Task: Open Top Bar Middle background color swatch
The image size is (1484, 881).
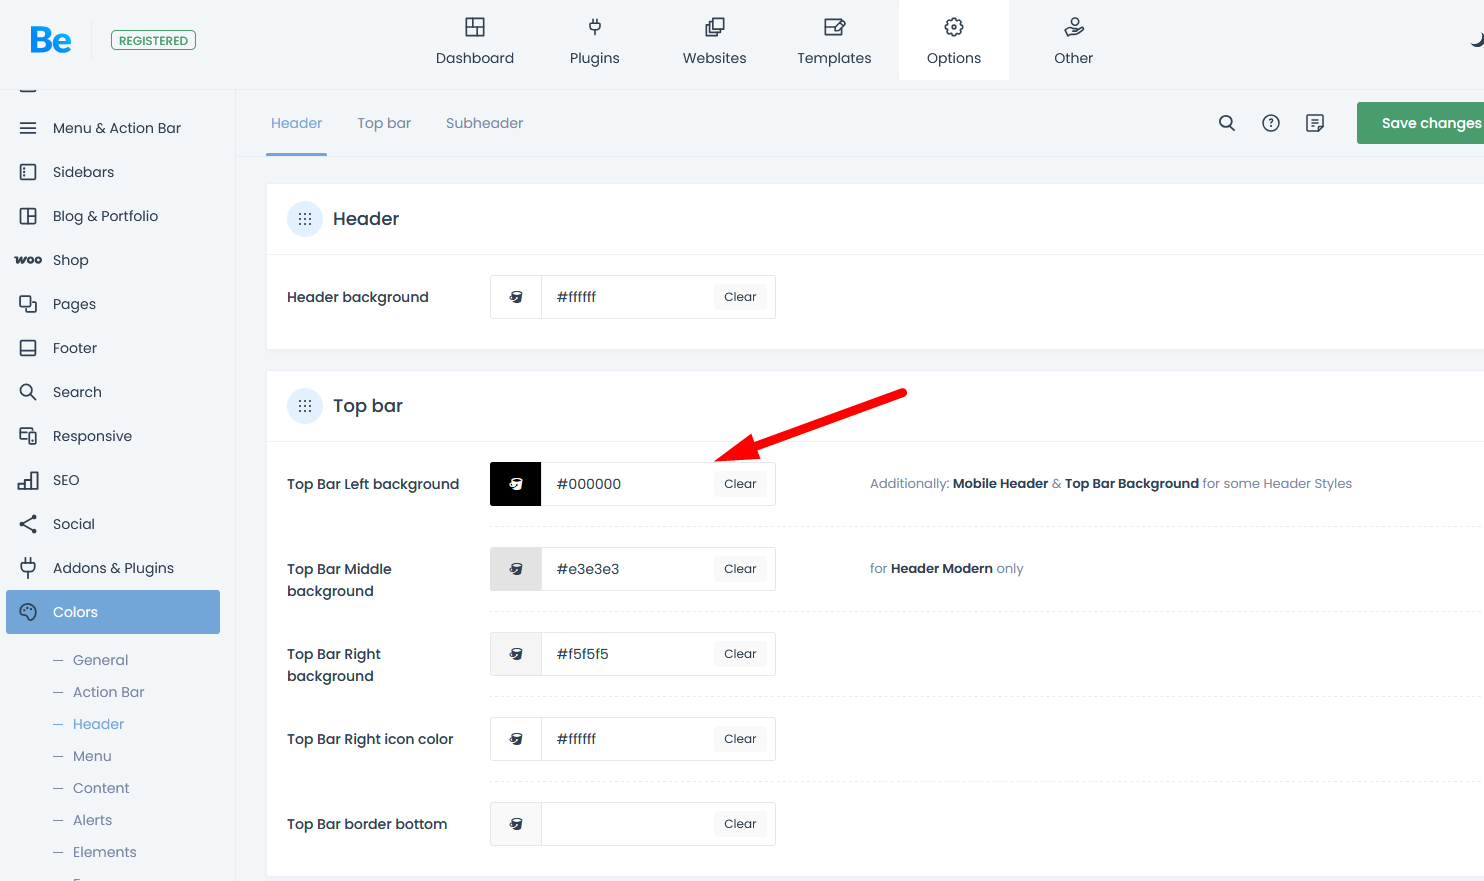Action: tap(516, 569)
